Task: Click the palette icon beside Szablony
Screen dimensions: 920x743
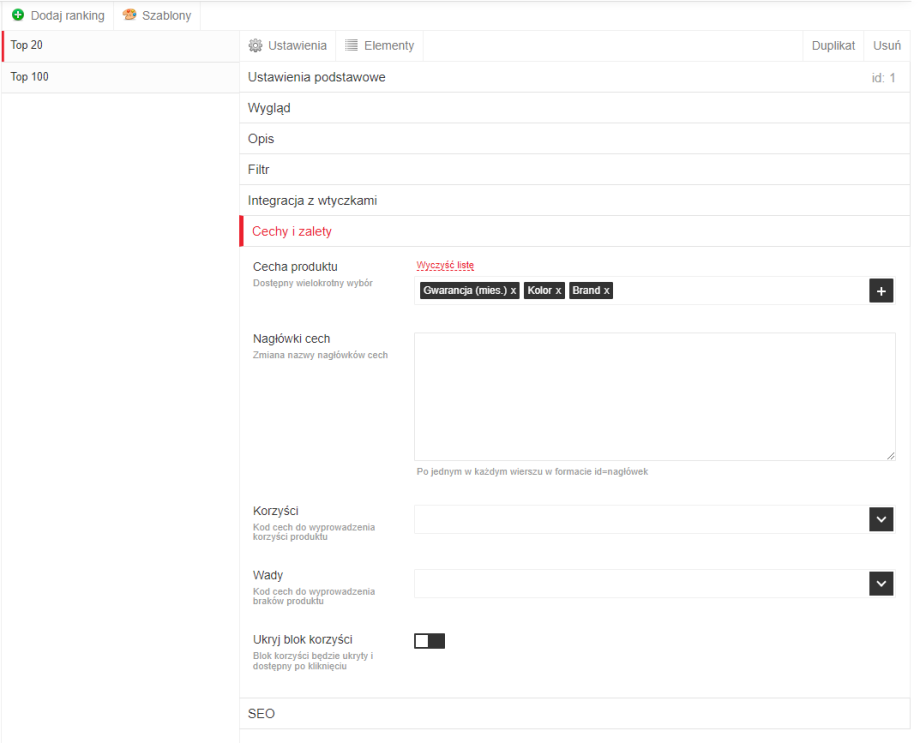Action: click(129, 15)
